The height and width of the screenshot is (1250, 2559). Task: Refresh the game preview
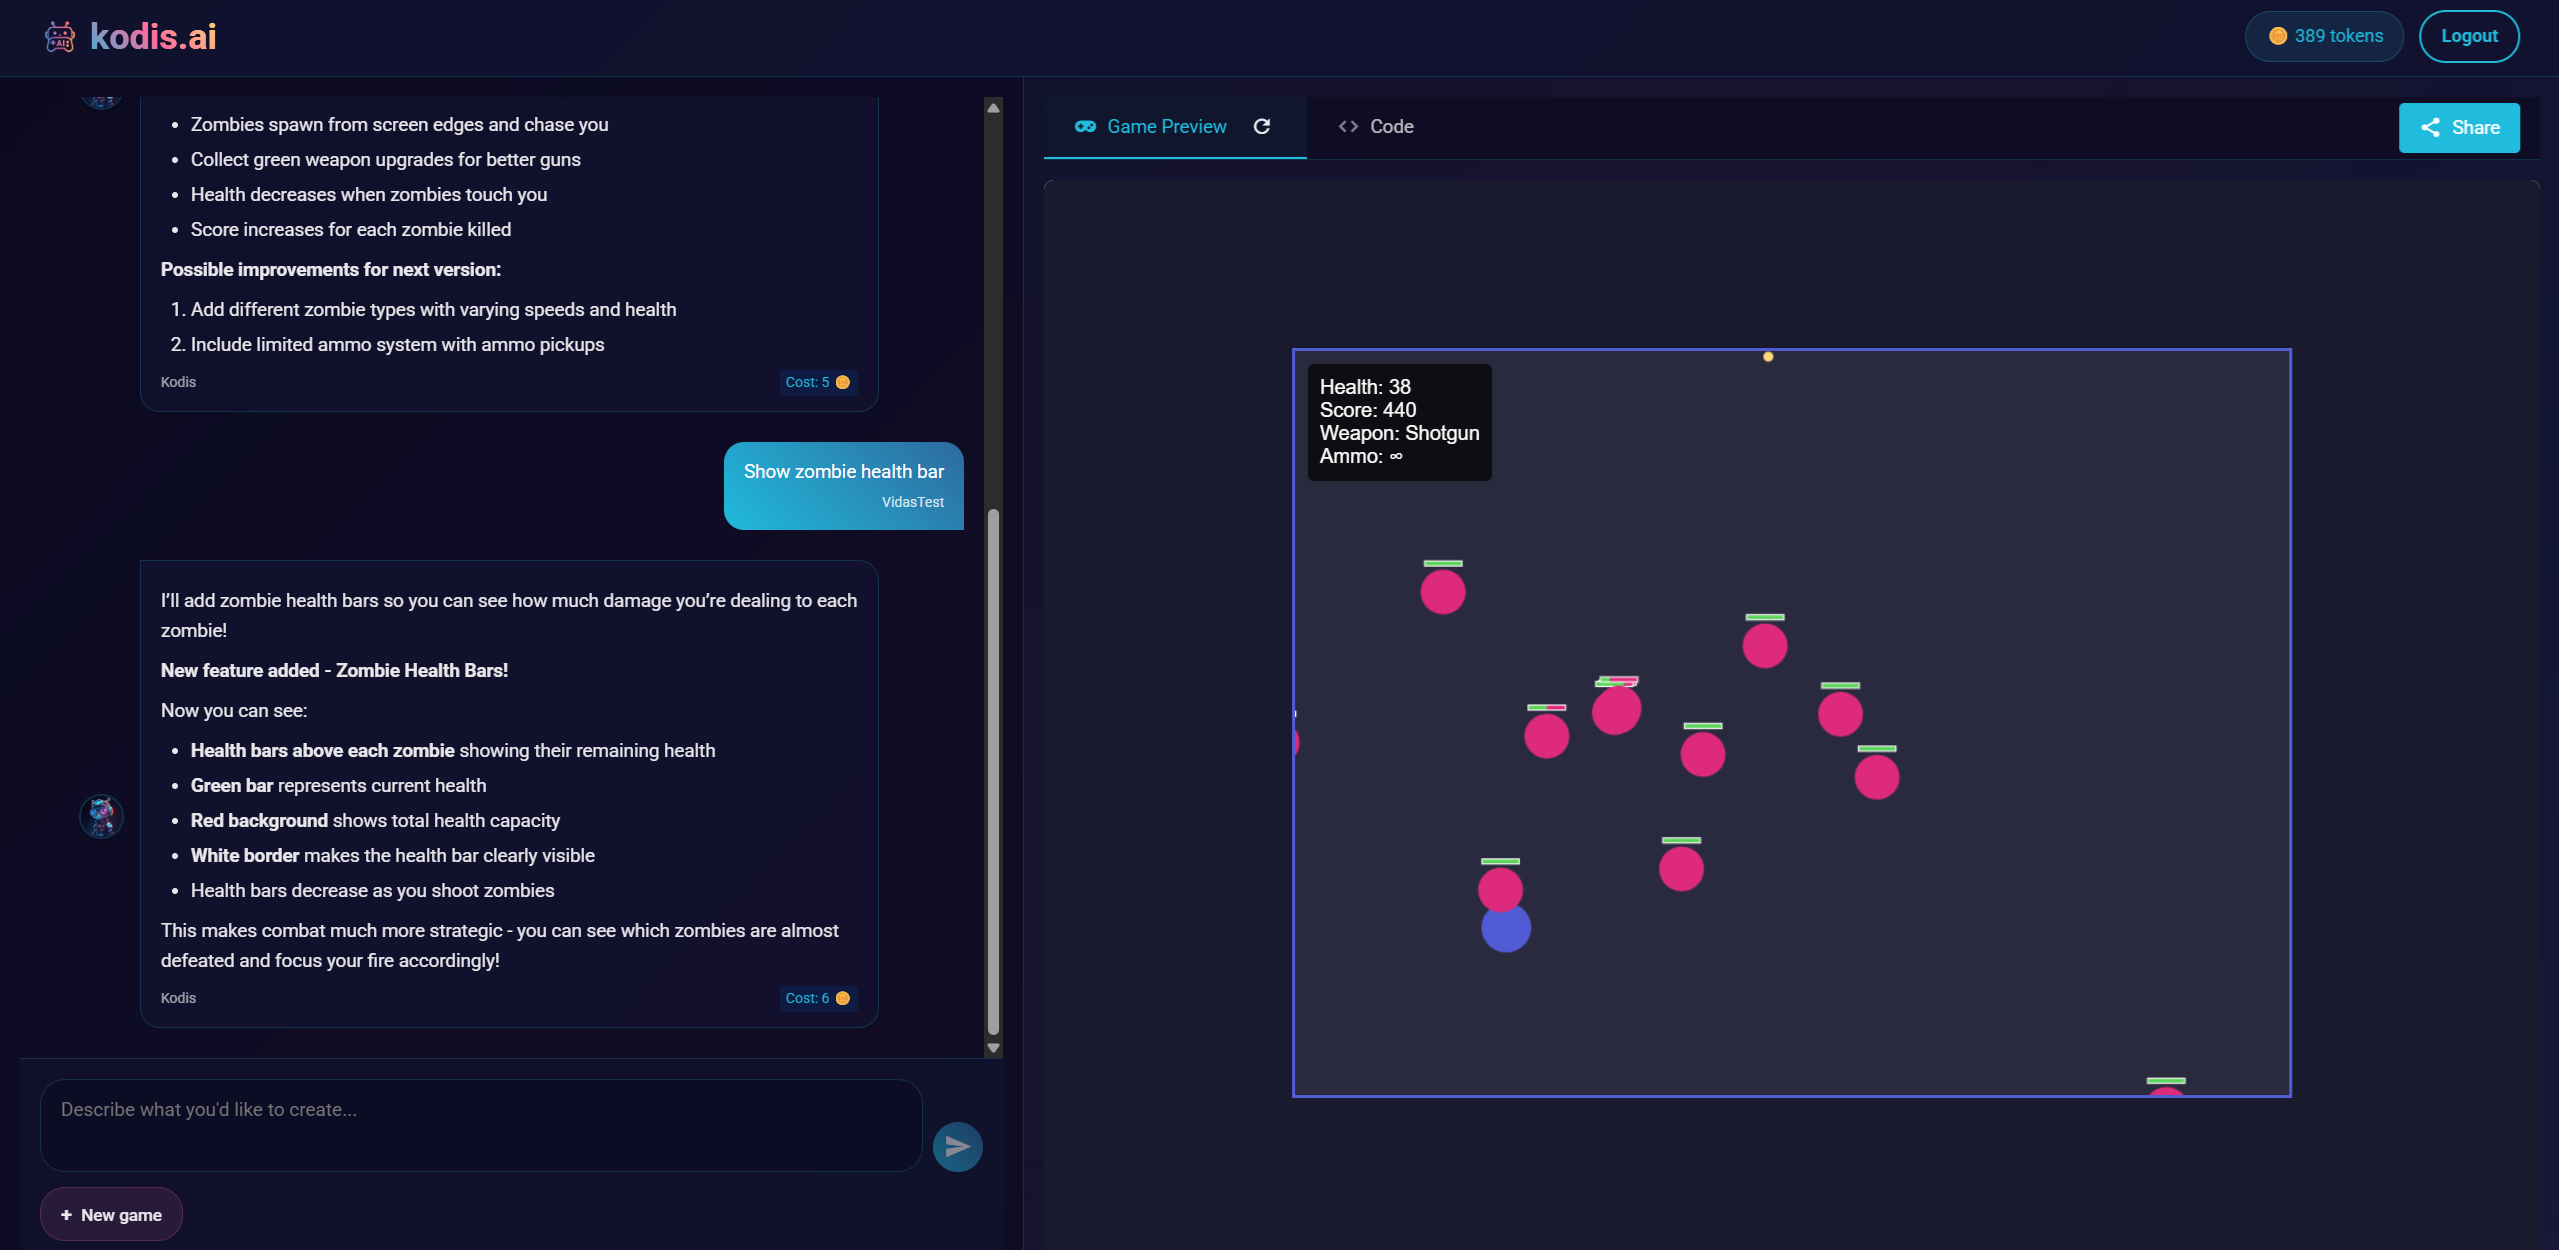click(1262, 127)
